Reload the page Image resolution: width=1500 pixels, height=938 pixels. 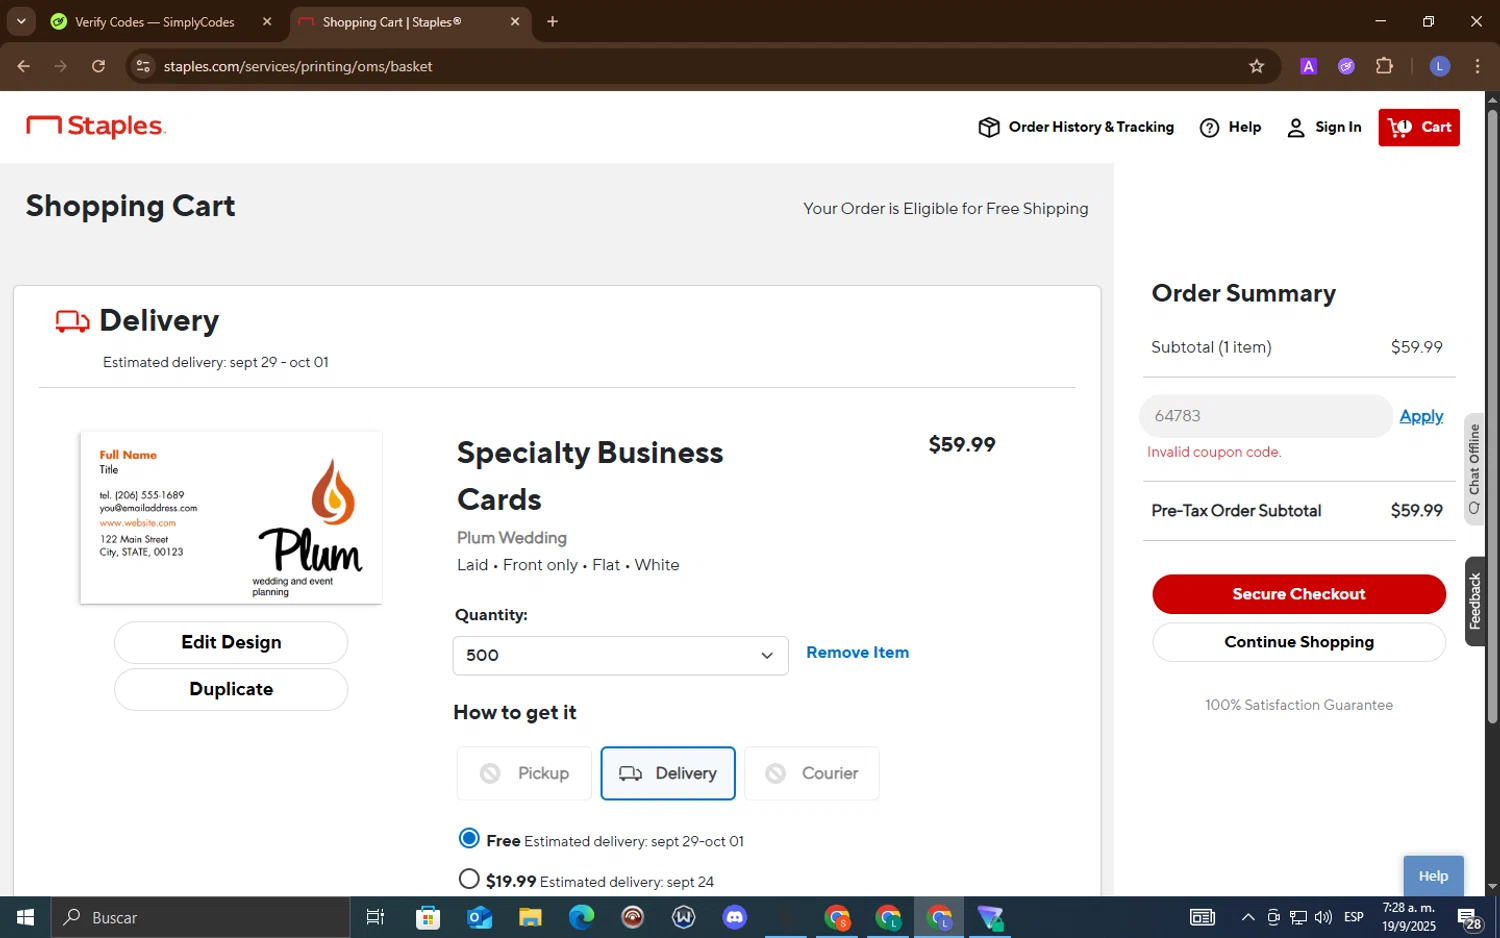coord(98,66)
